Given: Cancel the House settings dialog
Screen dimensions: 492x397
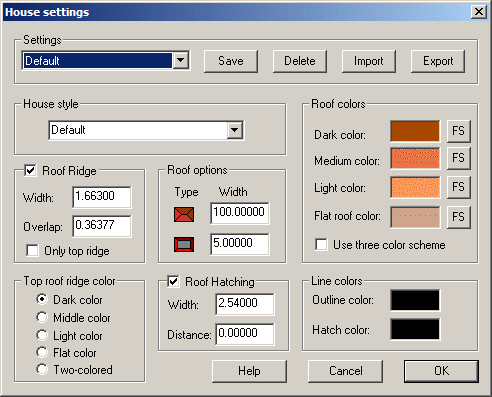Looking at the screenshot, I should coord(346,371).
